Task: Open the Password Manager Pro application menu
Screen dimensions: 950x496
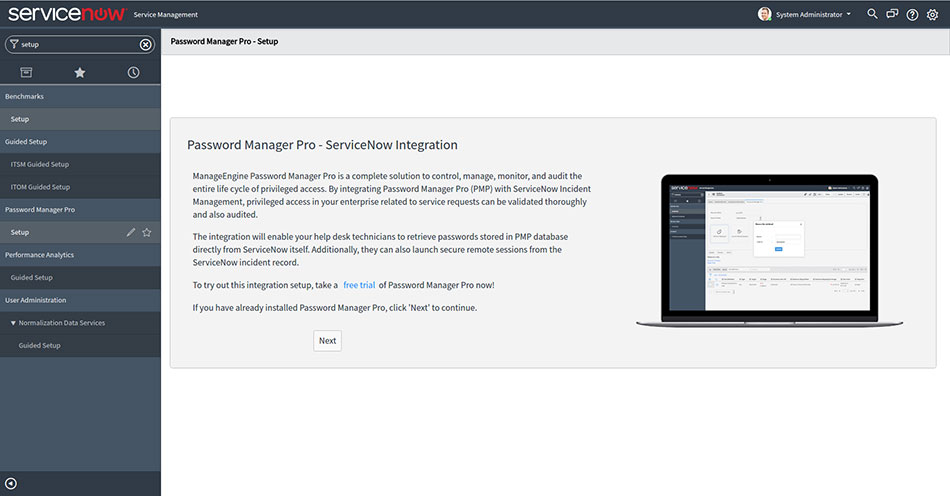Action: click(x=80, y=210)
